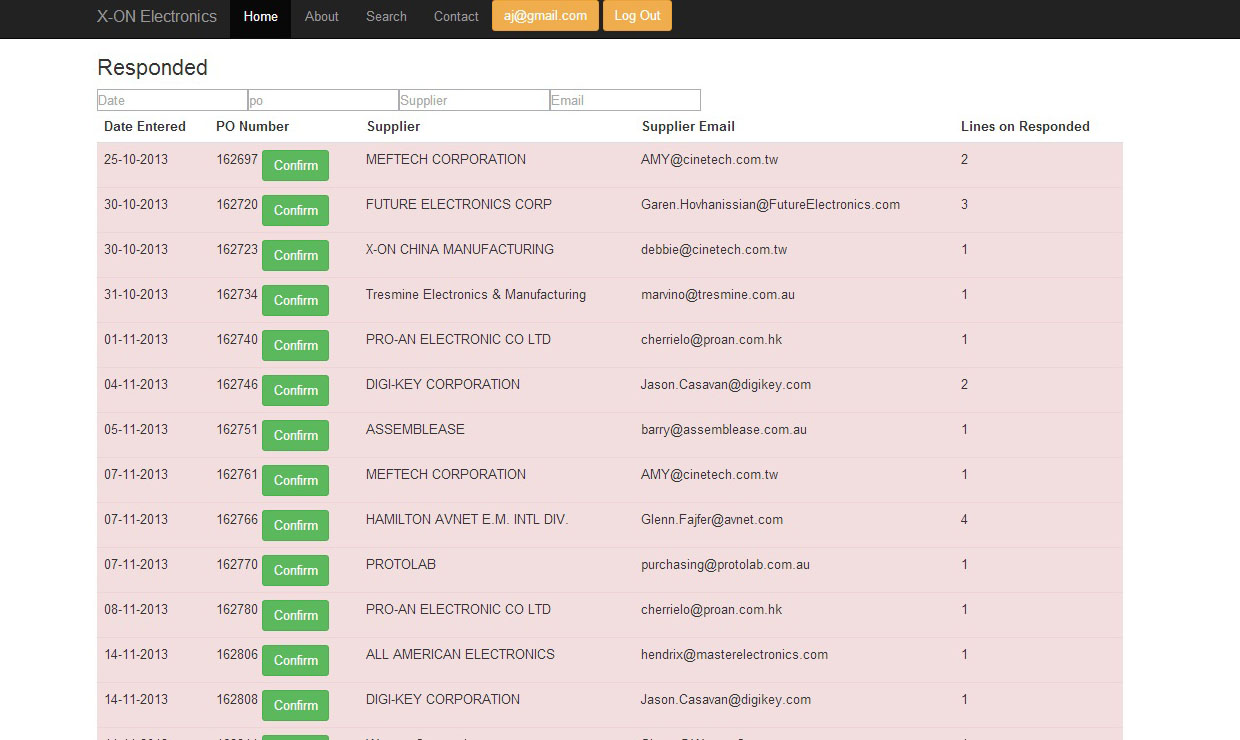Image resolution: width=1240 pixels, height=740 pixels.
Task: Focus the po filter field
Action: pyautogui.click(x=323, y=100)
